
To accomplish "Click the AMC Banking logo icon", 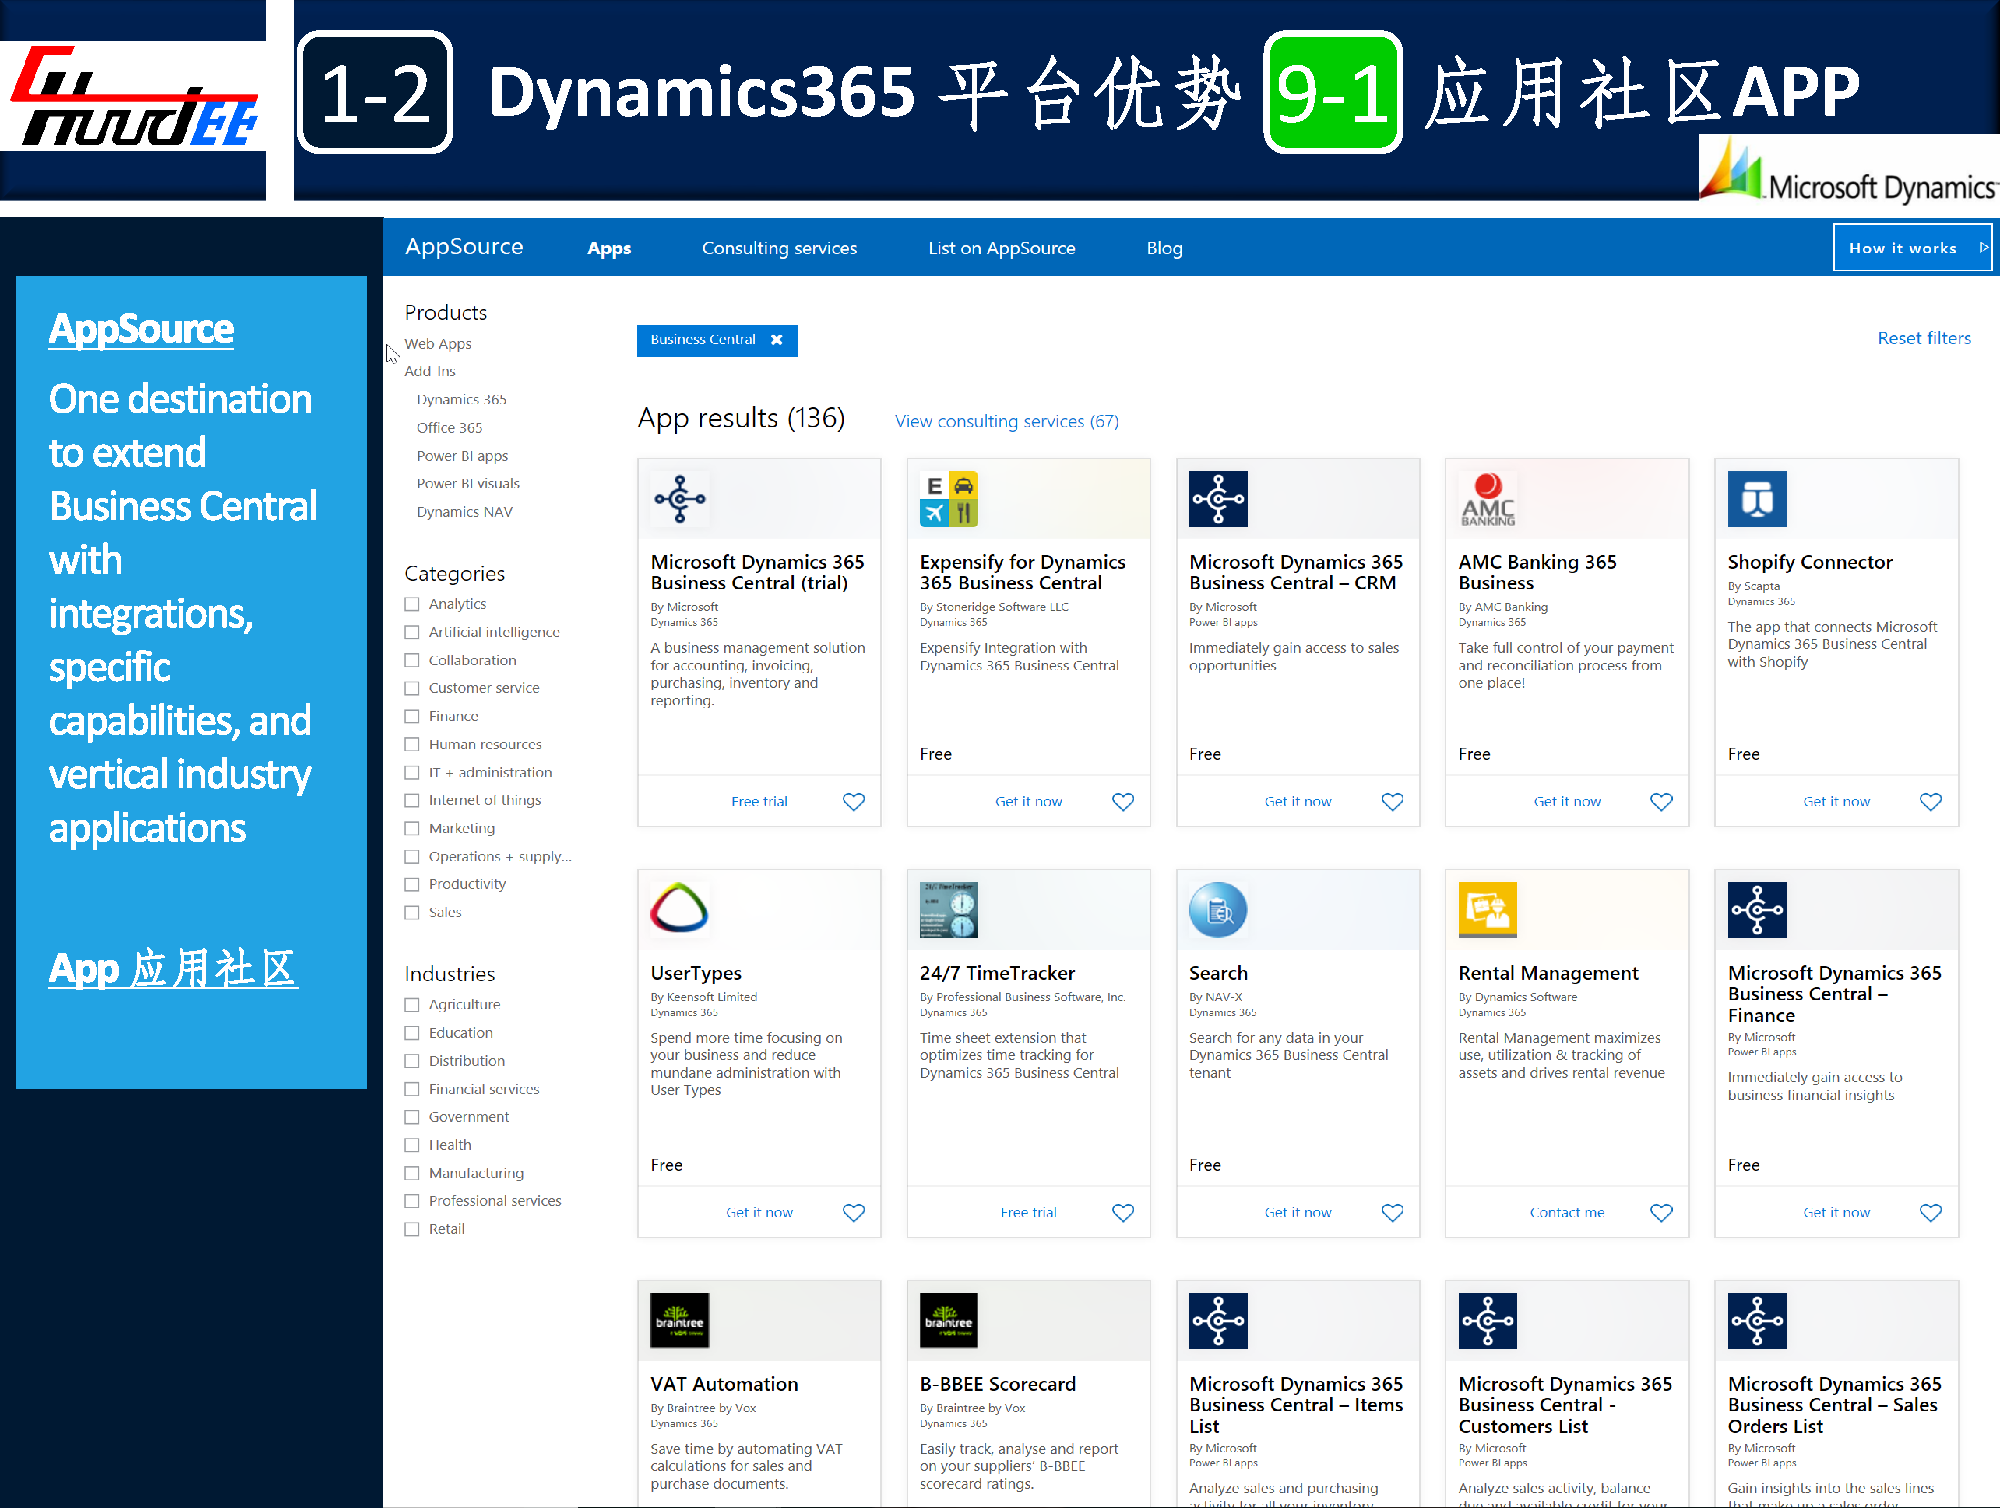I will tap(1487, 499).
